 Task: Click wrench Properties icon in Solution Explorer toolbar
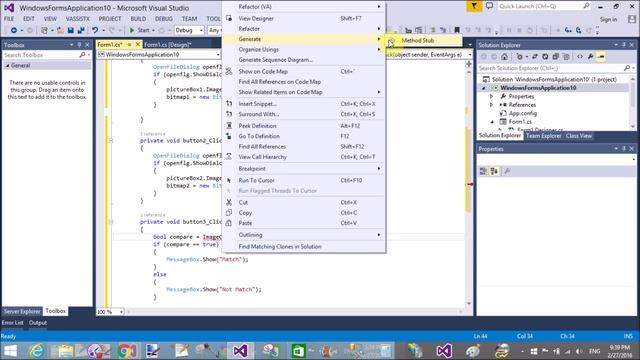590,57
